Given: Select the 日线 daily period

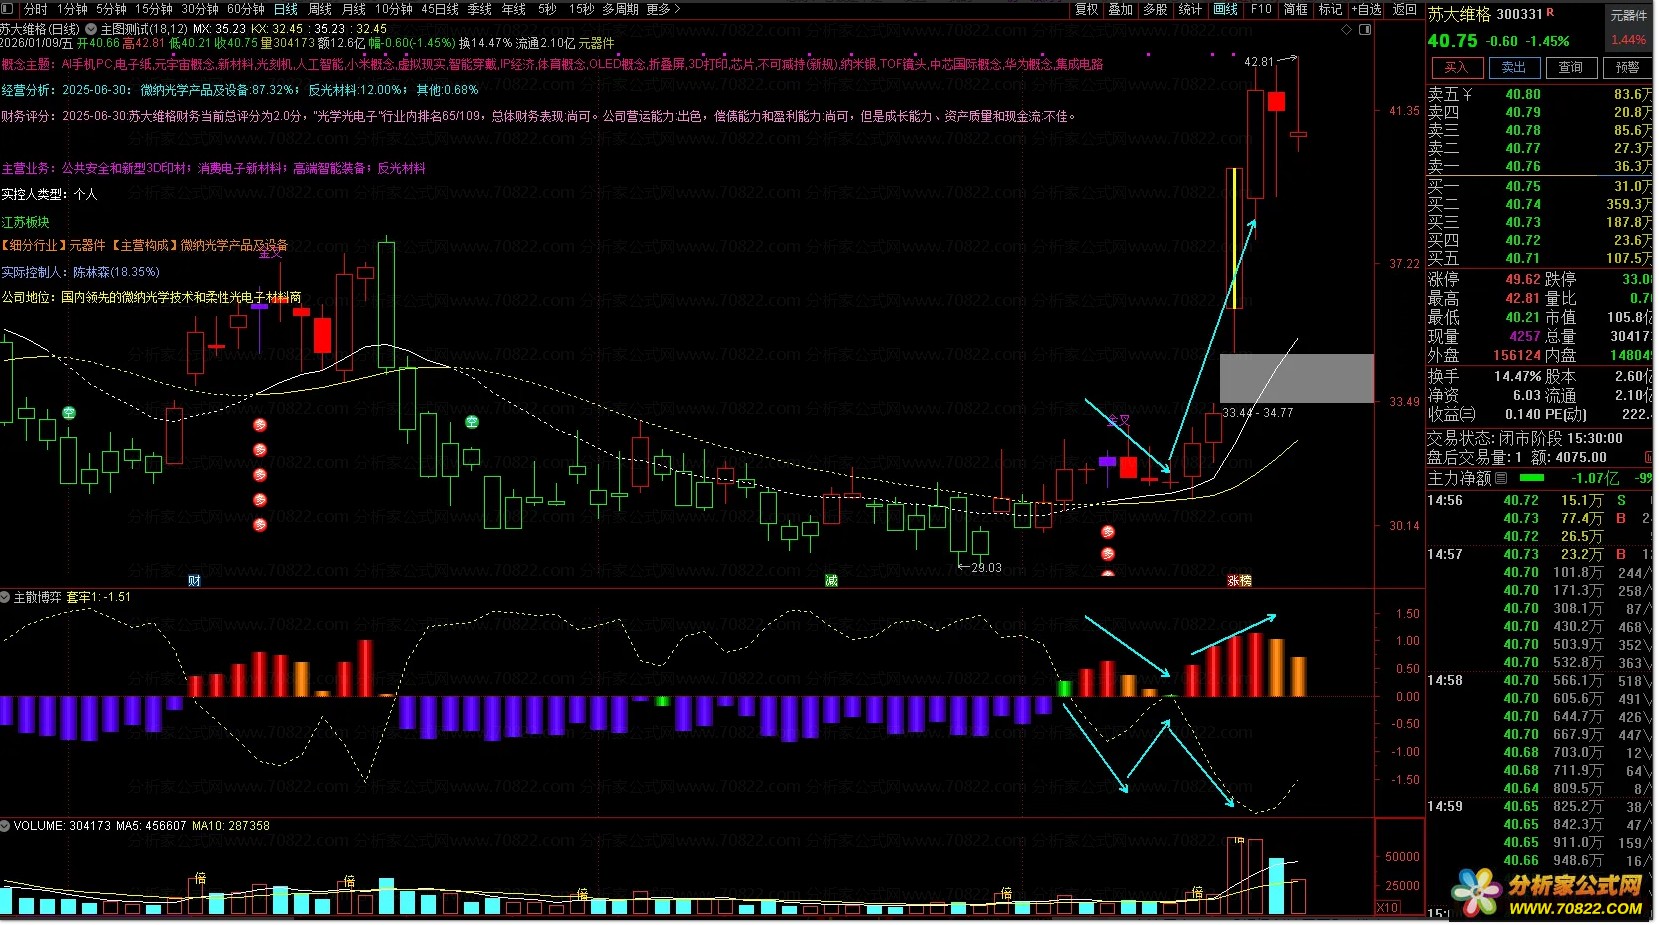Looking at the screenshot, I should pos(286,9).
